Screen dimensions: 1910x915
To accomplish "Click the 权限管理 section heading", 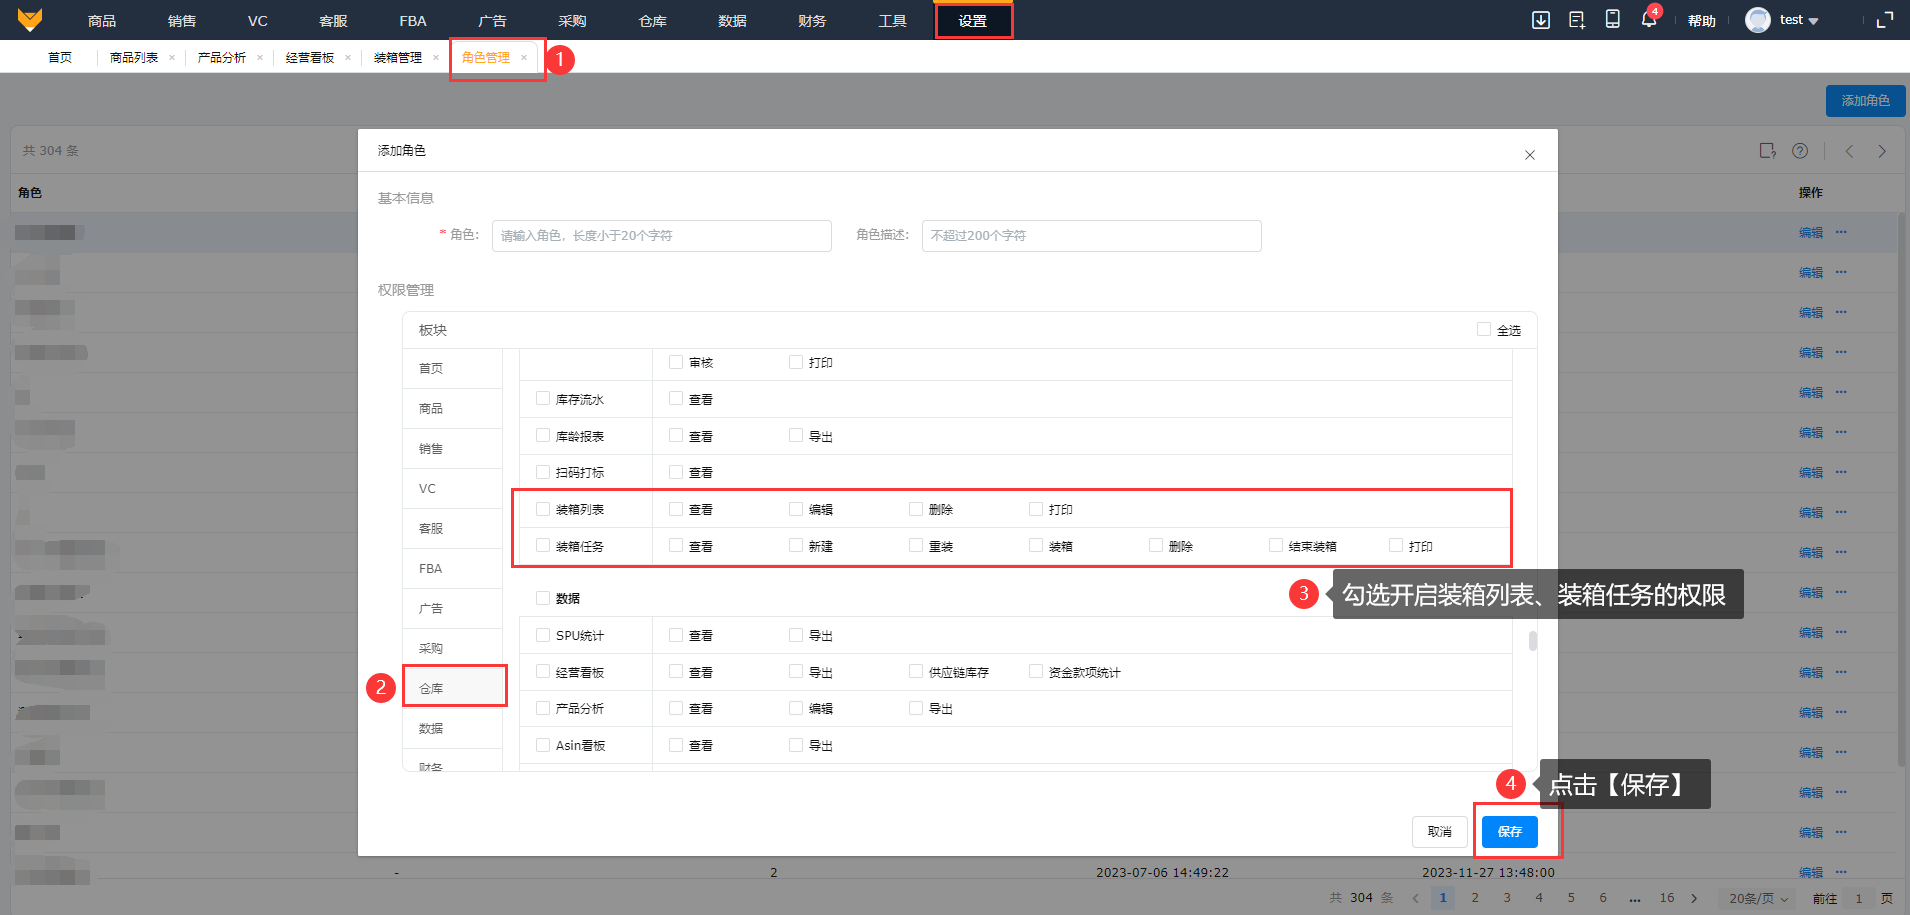I will [406, 290].
